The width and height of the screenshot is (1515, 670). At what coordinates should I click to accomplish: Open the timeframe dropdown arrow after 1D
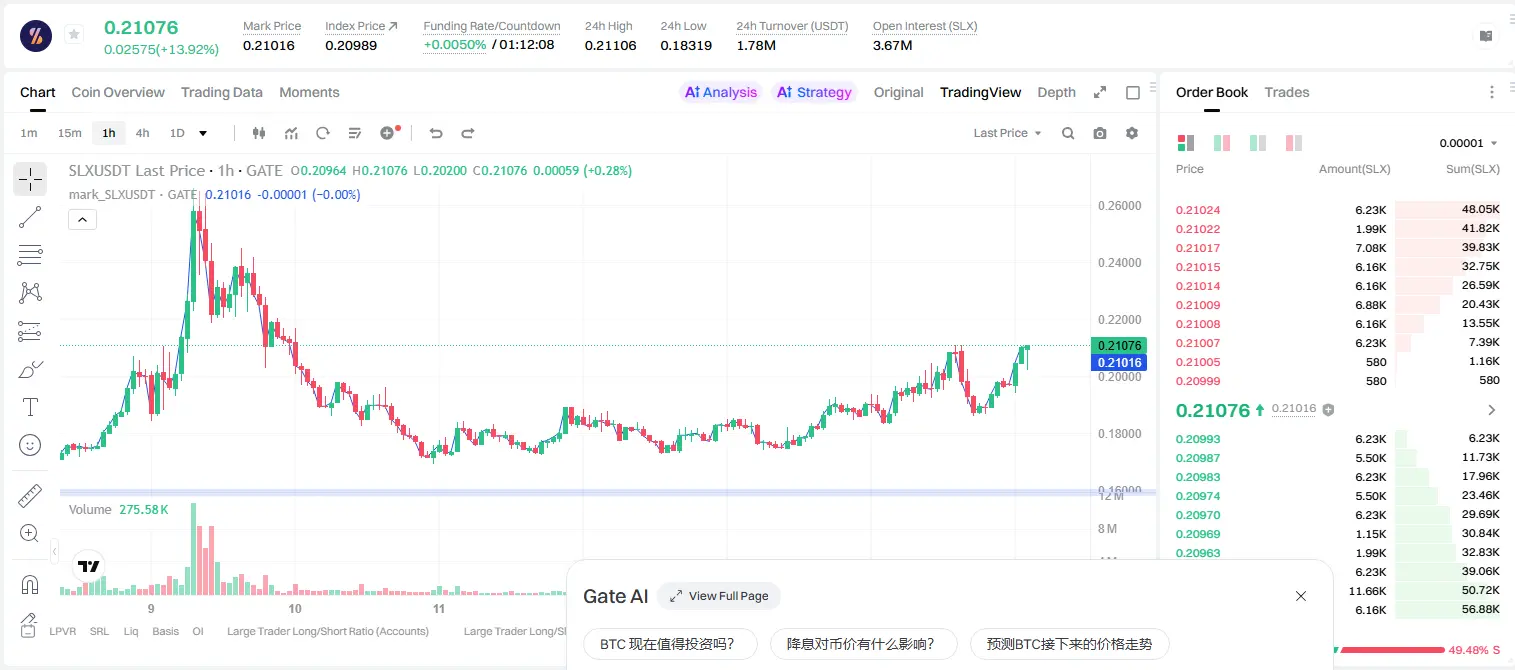pyautogui.click(x=204, y=133)
